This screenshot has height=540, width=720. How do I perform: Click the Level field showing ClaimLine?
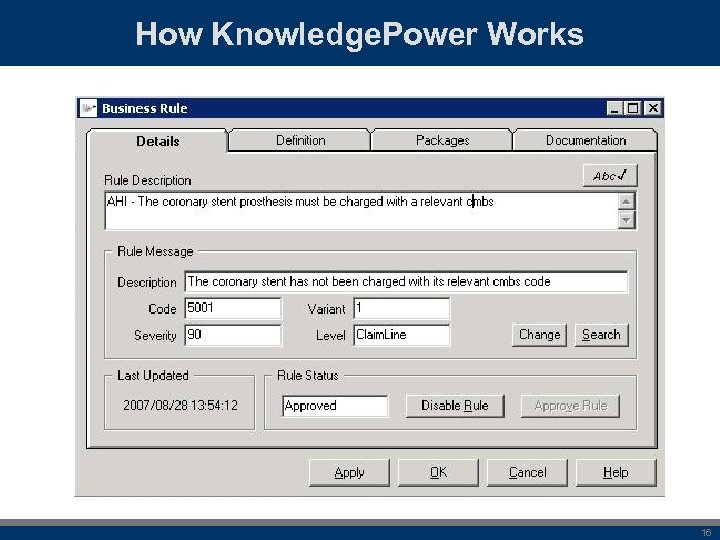402,335
